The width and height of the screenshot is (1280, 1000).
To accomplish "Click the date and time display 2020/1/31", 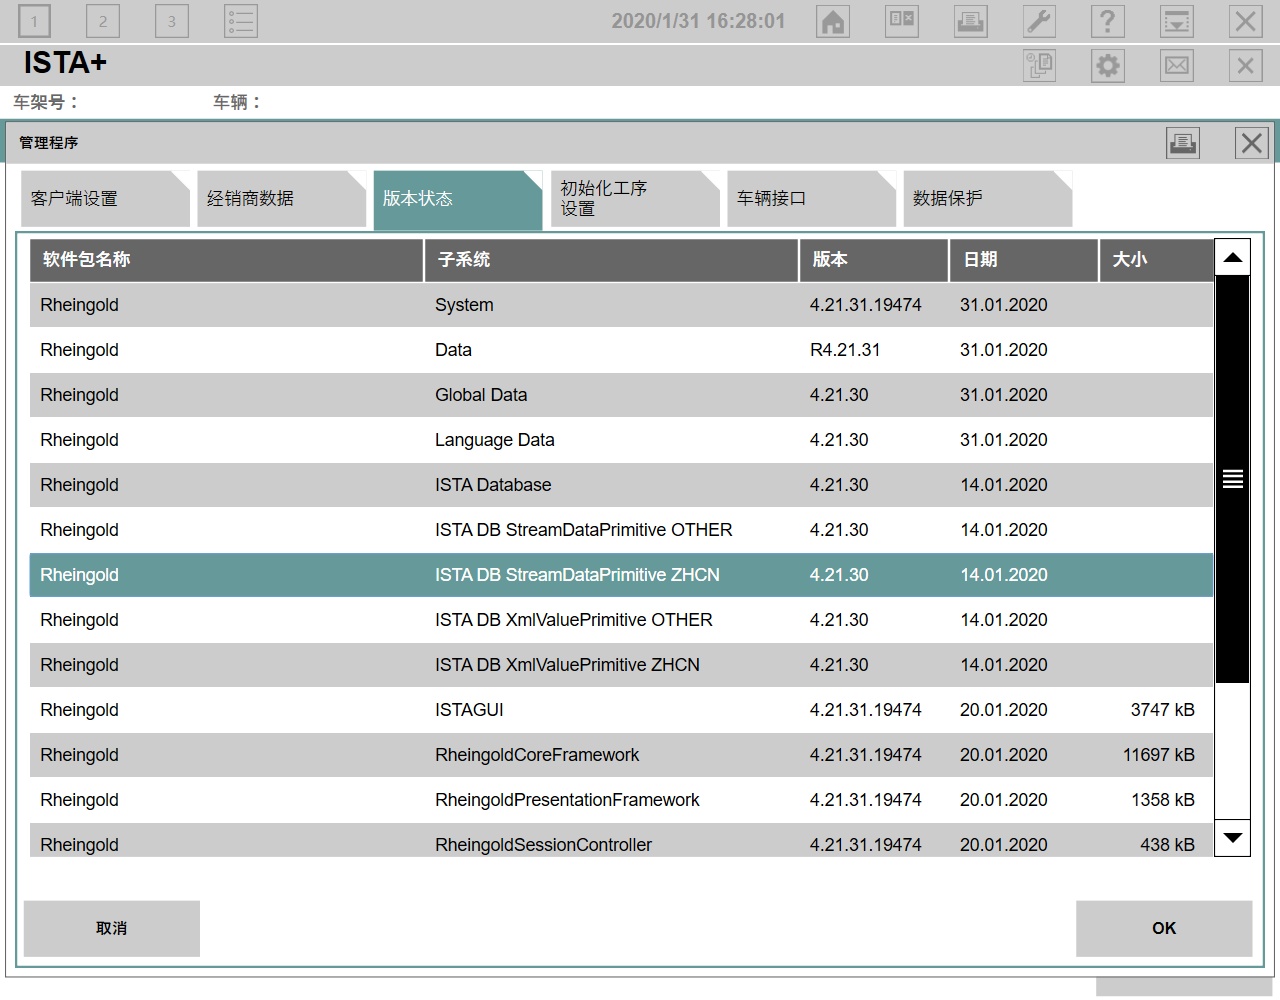I will click(698, 21).
